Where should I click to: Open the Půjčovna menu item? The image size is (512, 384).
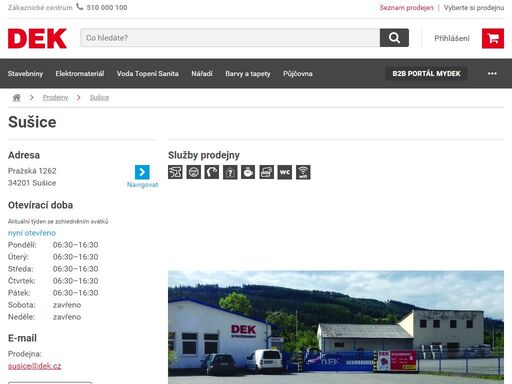pos(298,74)
